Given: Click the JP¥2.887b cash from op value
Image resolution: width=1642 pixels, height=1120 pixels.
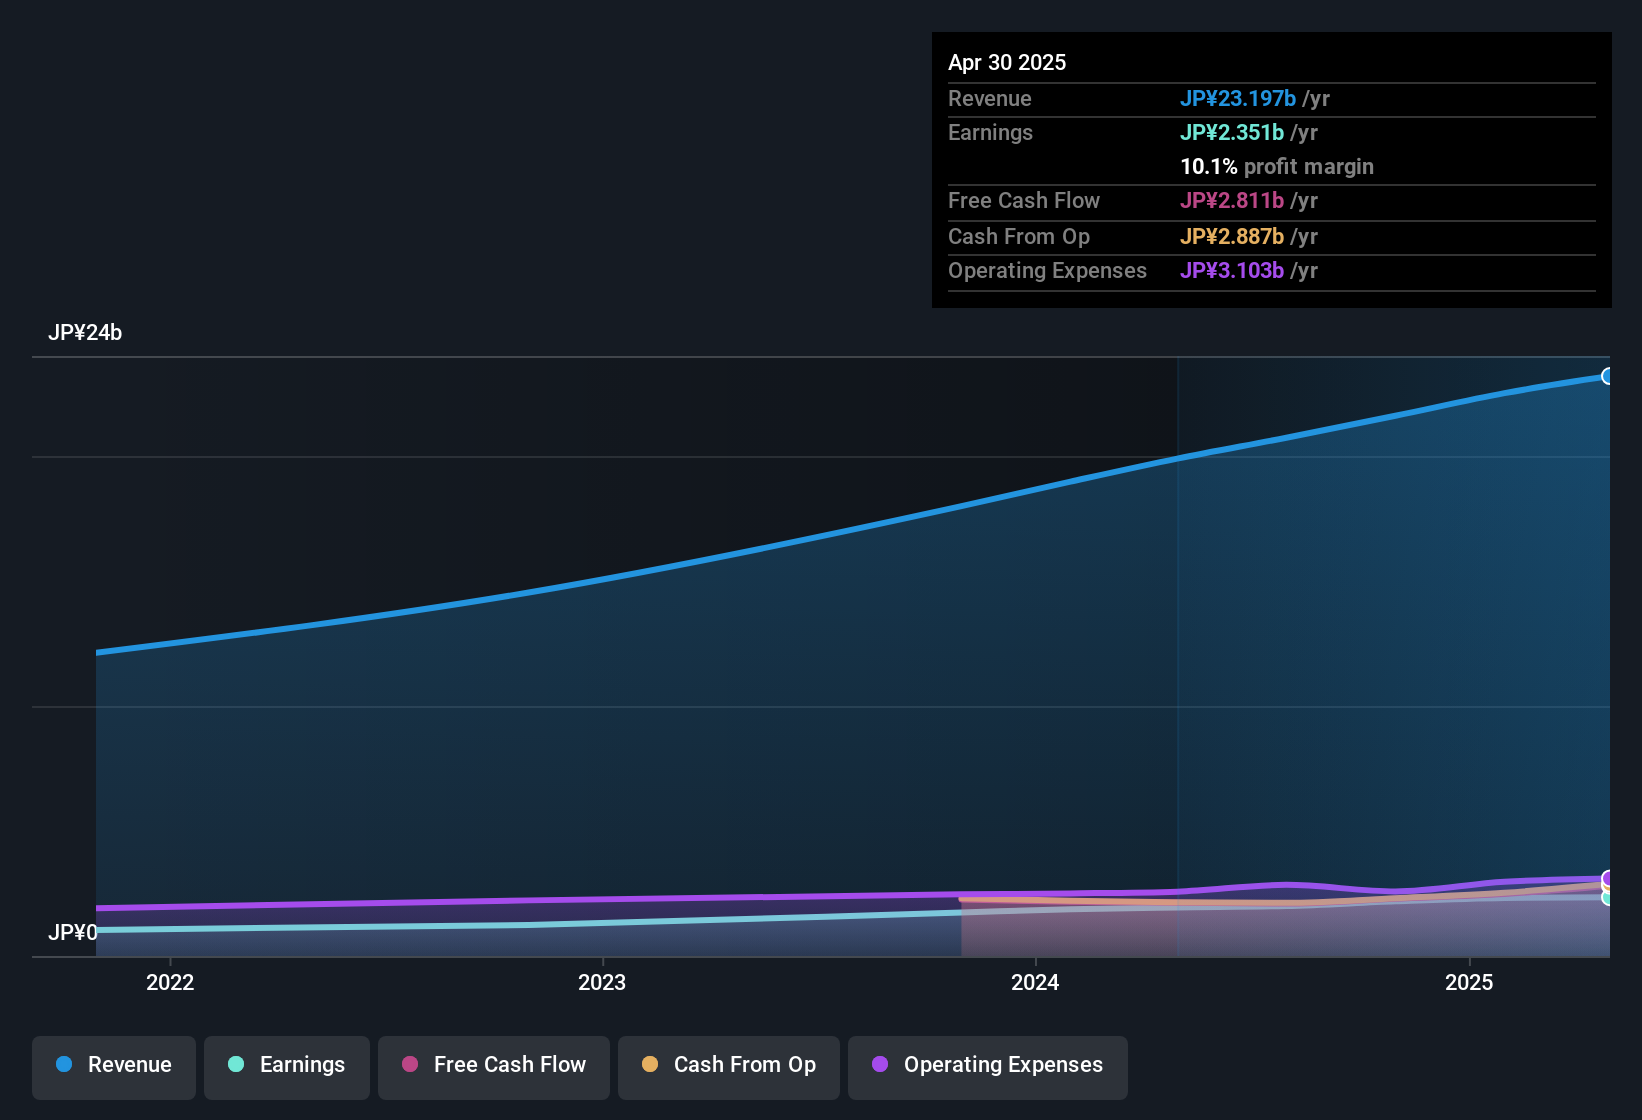Looking at the screenshot, I should coord(1232,236).
